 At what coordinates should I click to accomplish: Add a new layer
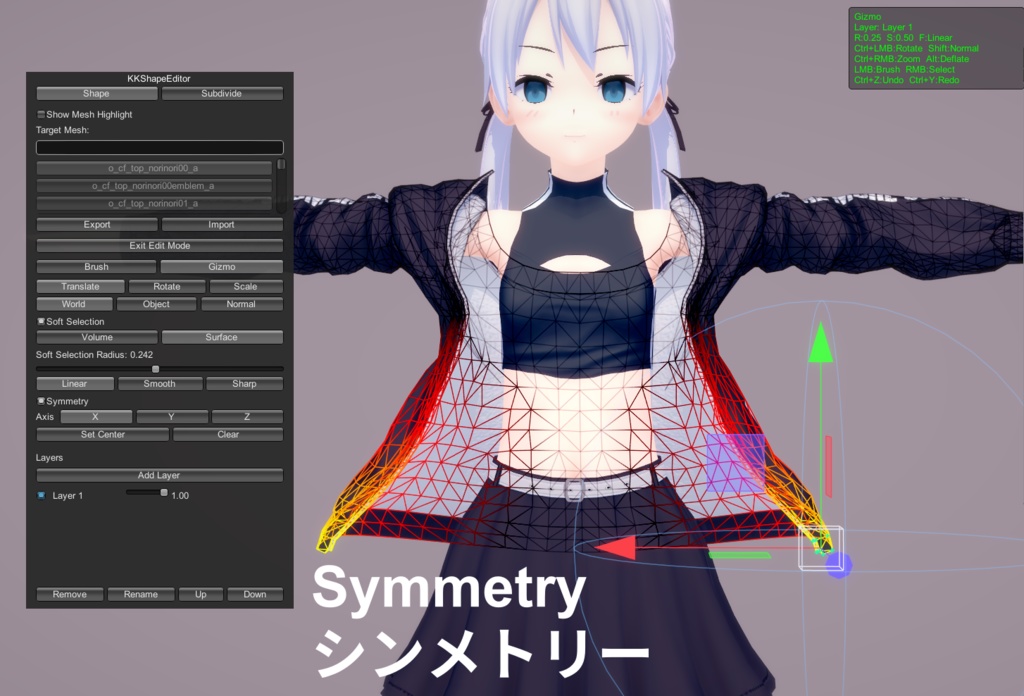coord(160,473)
